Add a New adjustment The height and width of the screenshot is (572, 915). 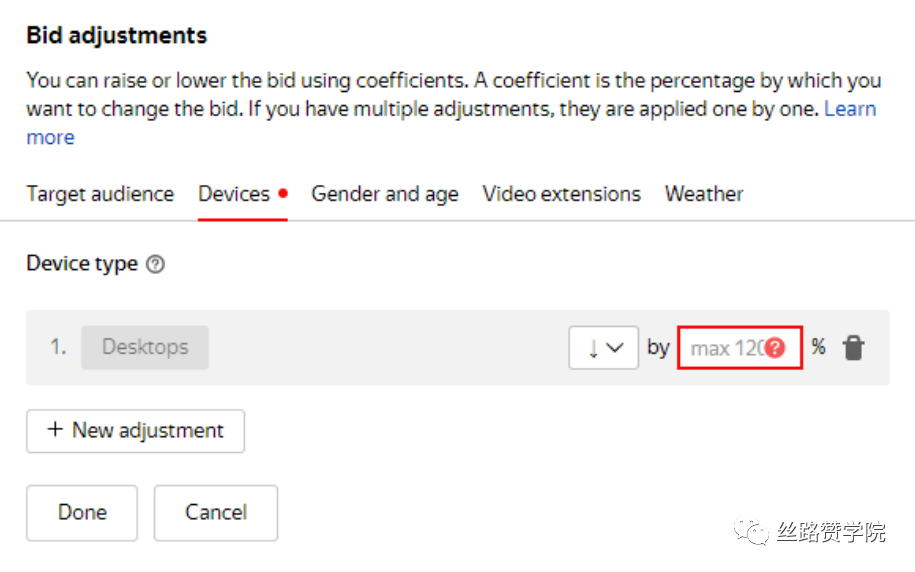tap(136, 431)
